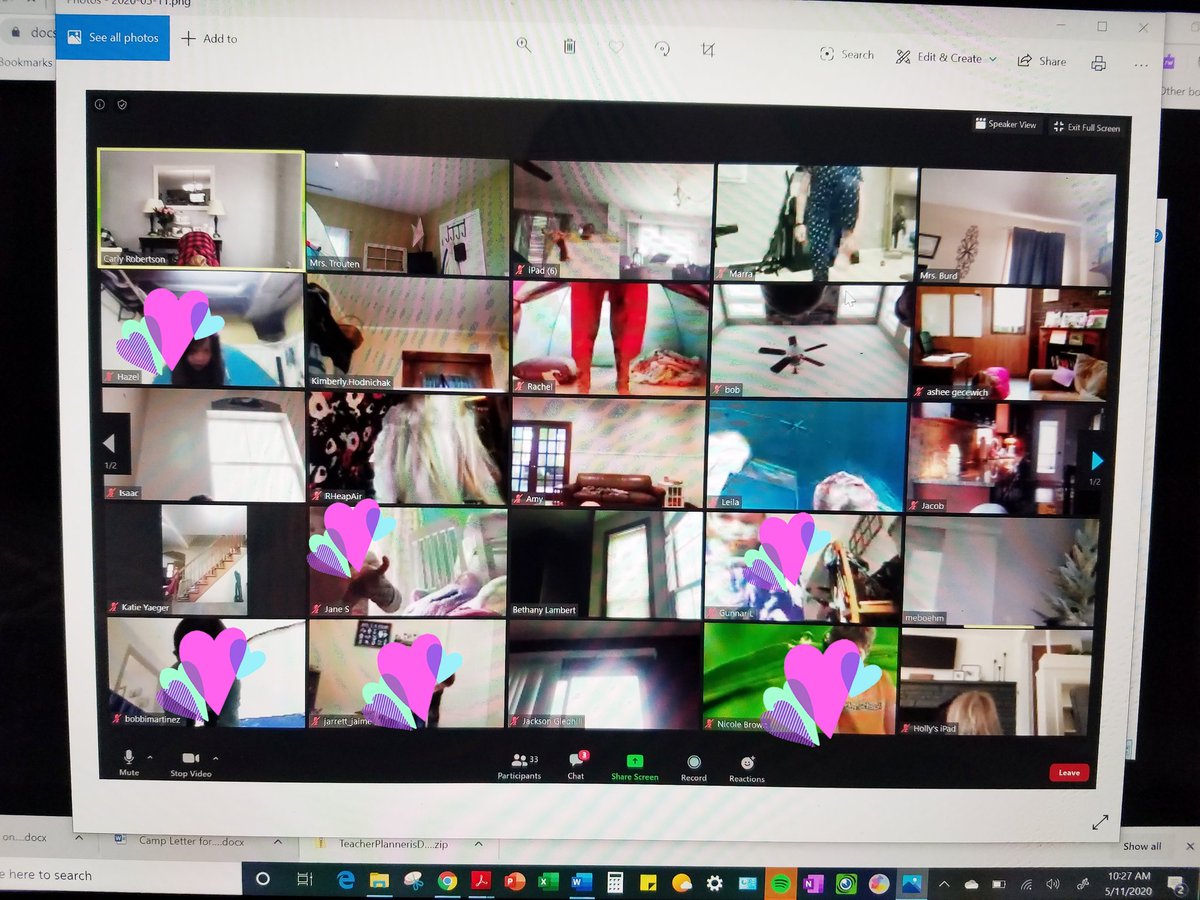Show hidden system tray icons
The width and height of the screenshot is (1200, 900).
(944, 884)
